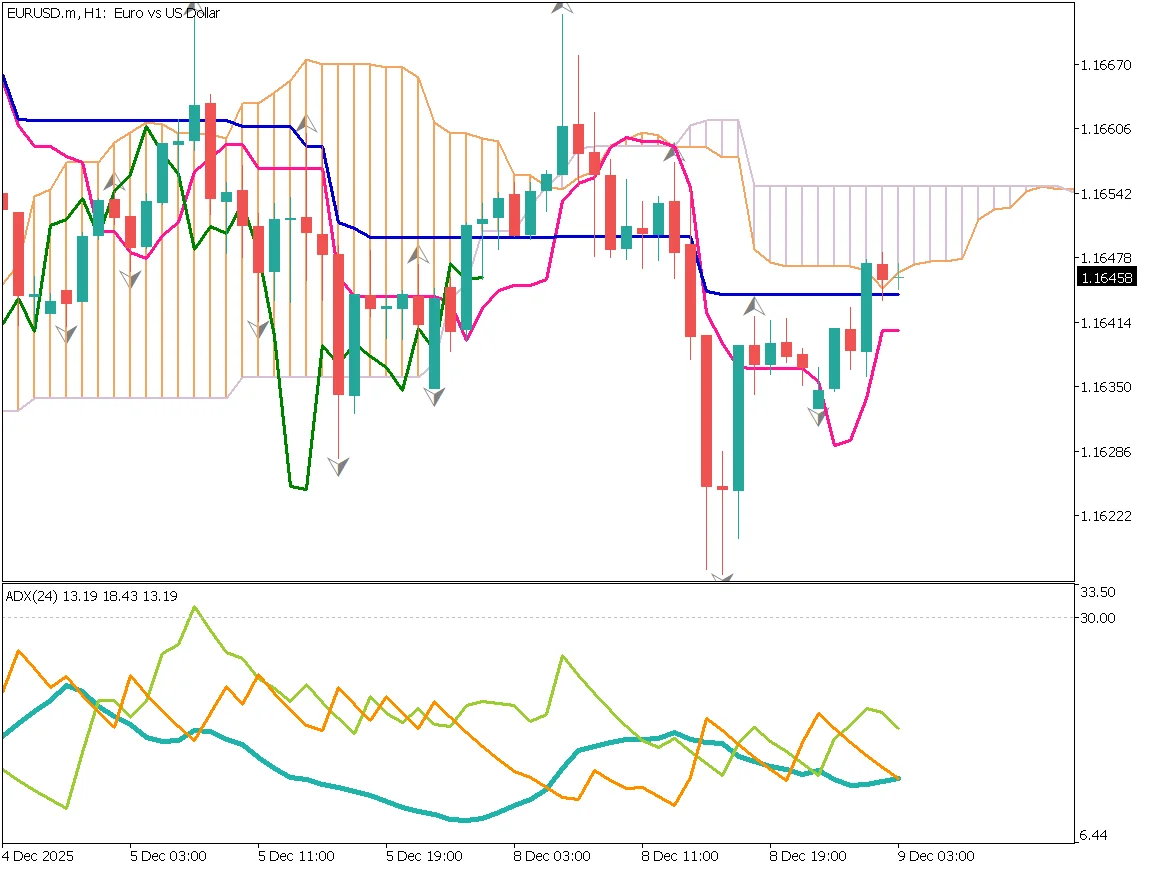Click the fractal arrow atop the blue line near 5 Dec 11:00

click(x=308, y=125)
